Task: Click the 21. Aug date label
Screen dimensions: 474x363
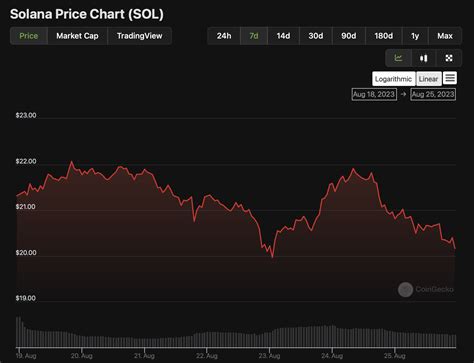Action: coord(144,356)
